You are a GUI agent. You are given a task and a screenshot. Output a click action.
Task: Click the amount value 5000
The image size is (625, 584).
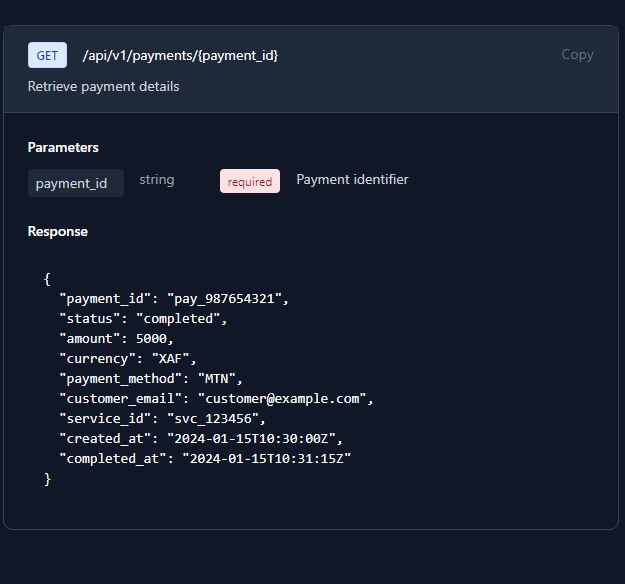(152, 338)
